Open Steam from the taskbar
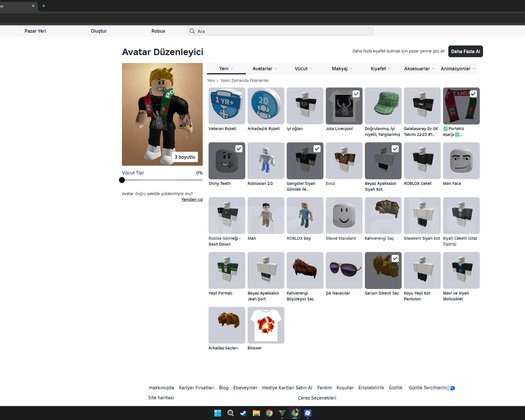The height and width of the screenshot is (420, 525). point(243,413)
